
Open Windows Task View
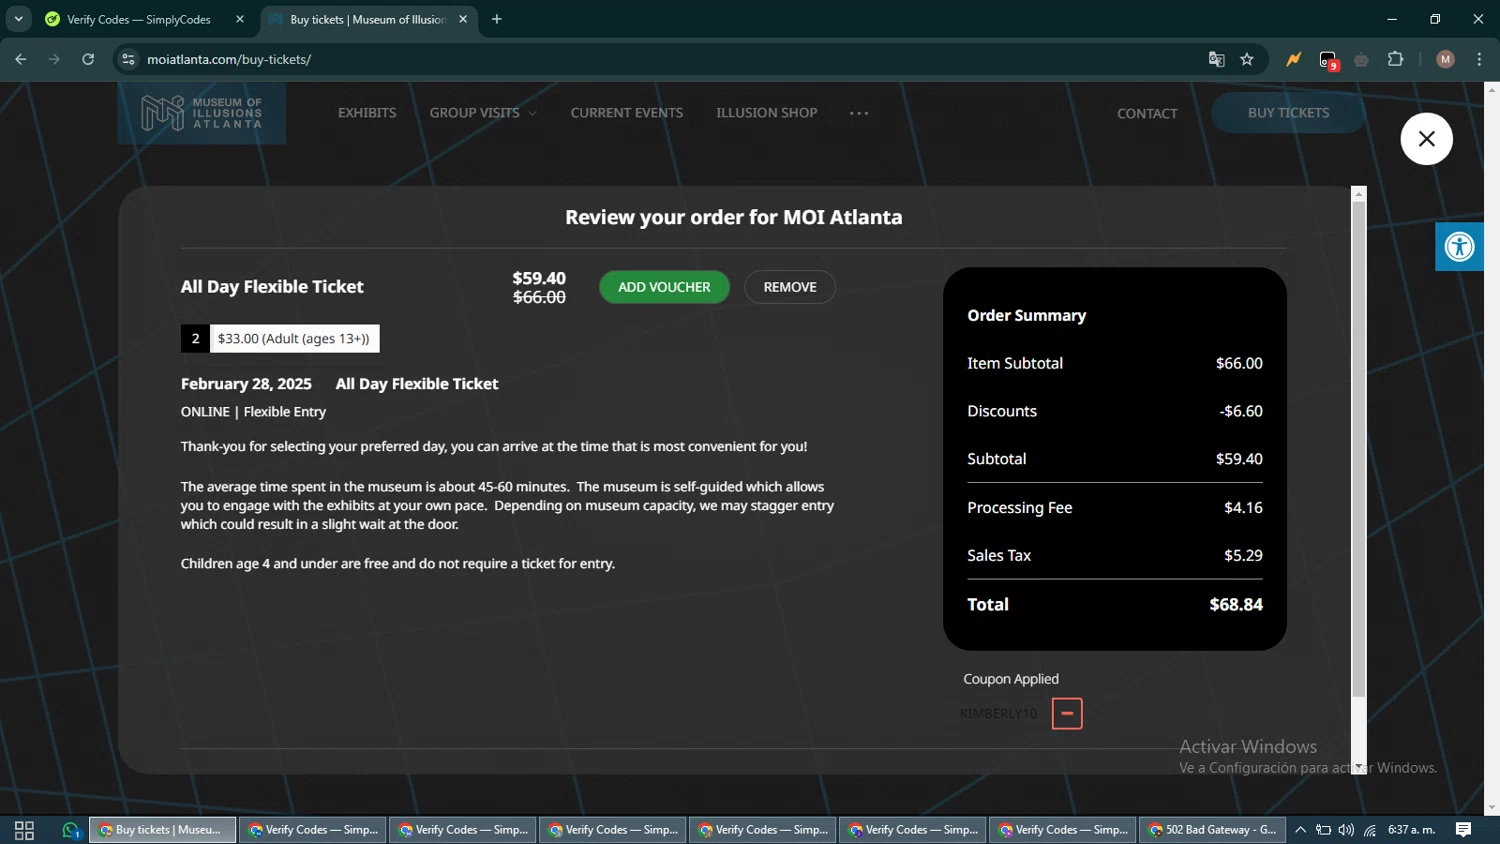[24, 830]
